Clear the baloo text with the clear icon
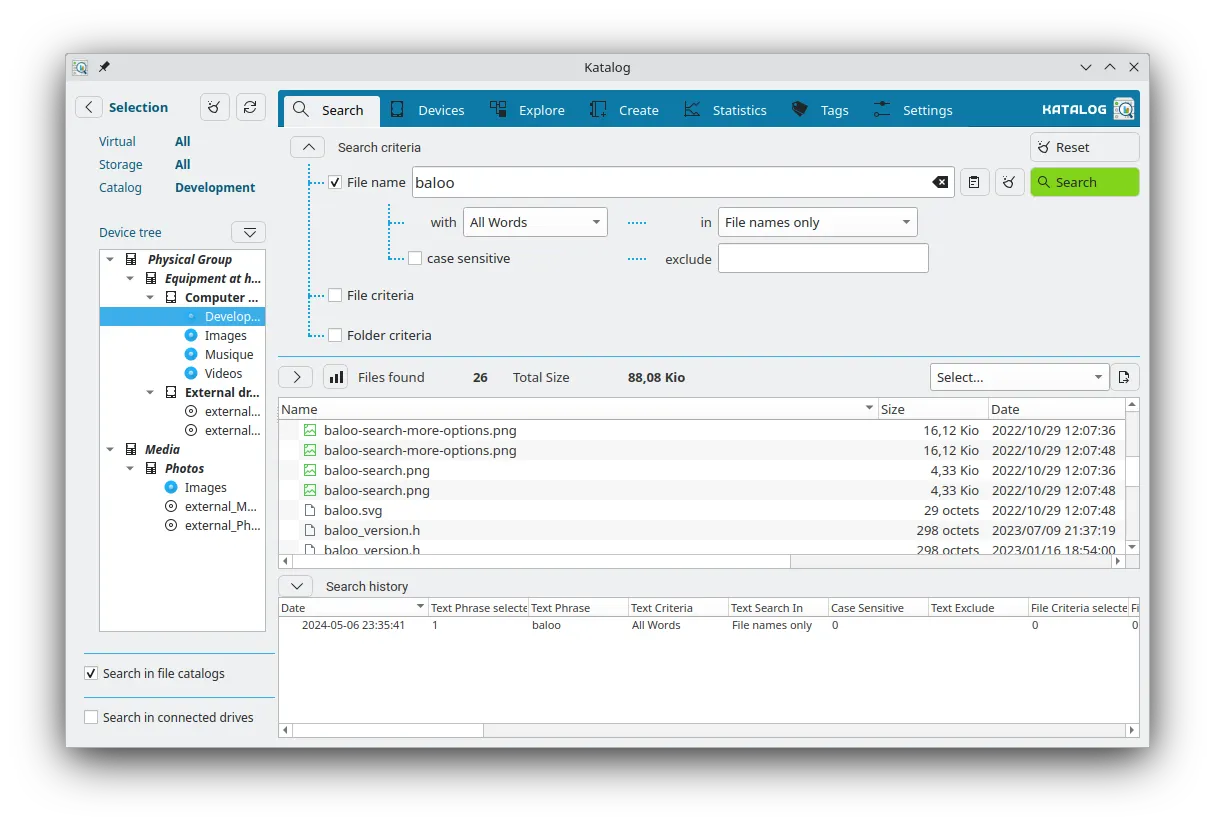1216x826 pixels. point(940,182)
